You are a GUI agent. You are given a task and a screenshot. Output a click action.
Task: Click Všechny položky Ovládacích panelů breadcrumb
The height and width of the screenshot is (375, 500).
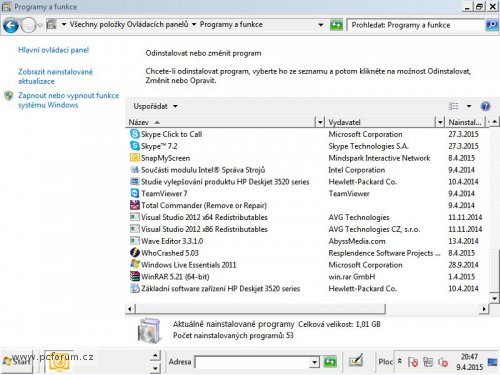click(129, 24)
